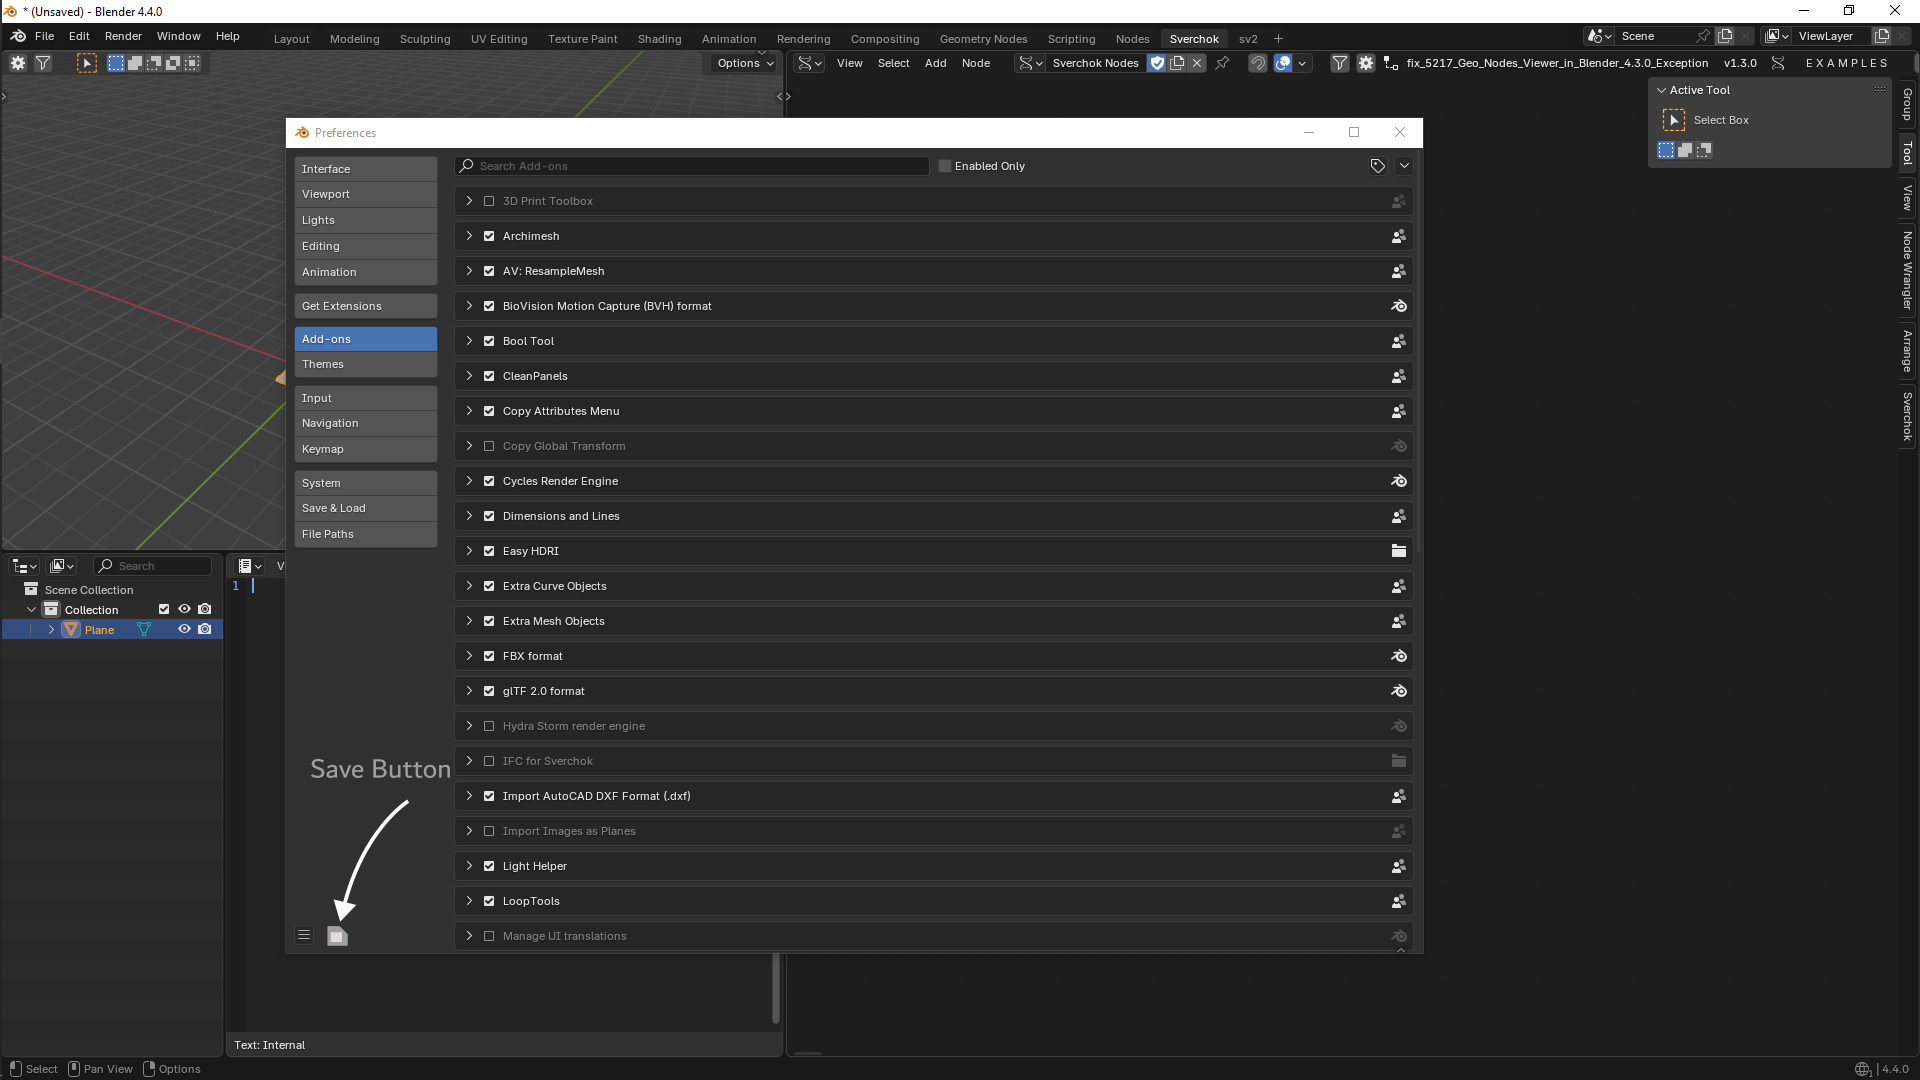Screen dimensions: 1920x1080
Task: Expand the Bool Tool add-on details
Action: 469,341
